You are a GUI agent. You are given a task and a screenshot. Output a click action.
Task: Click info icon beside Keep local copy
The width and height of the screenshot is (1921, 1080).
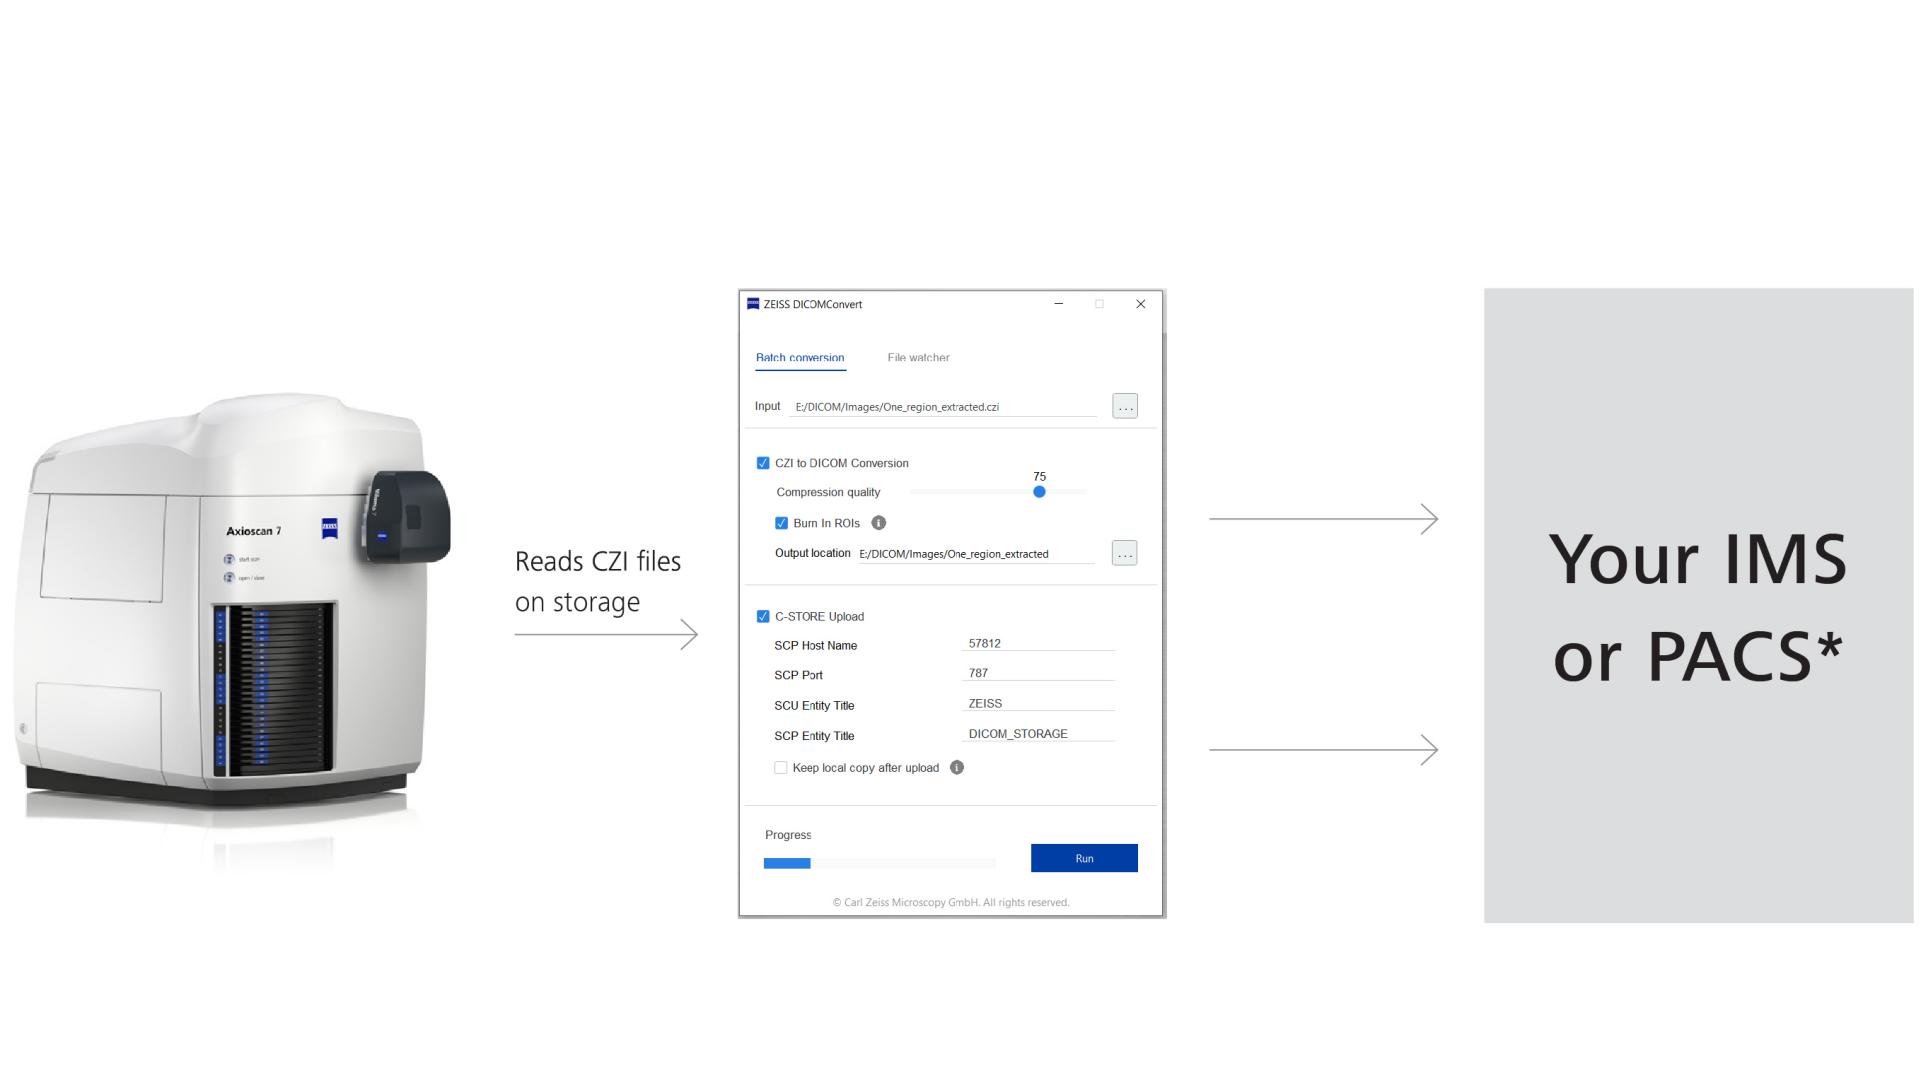click(x=956, y=768)
